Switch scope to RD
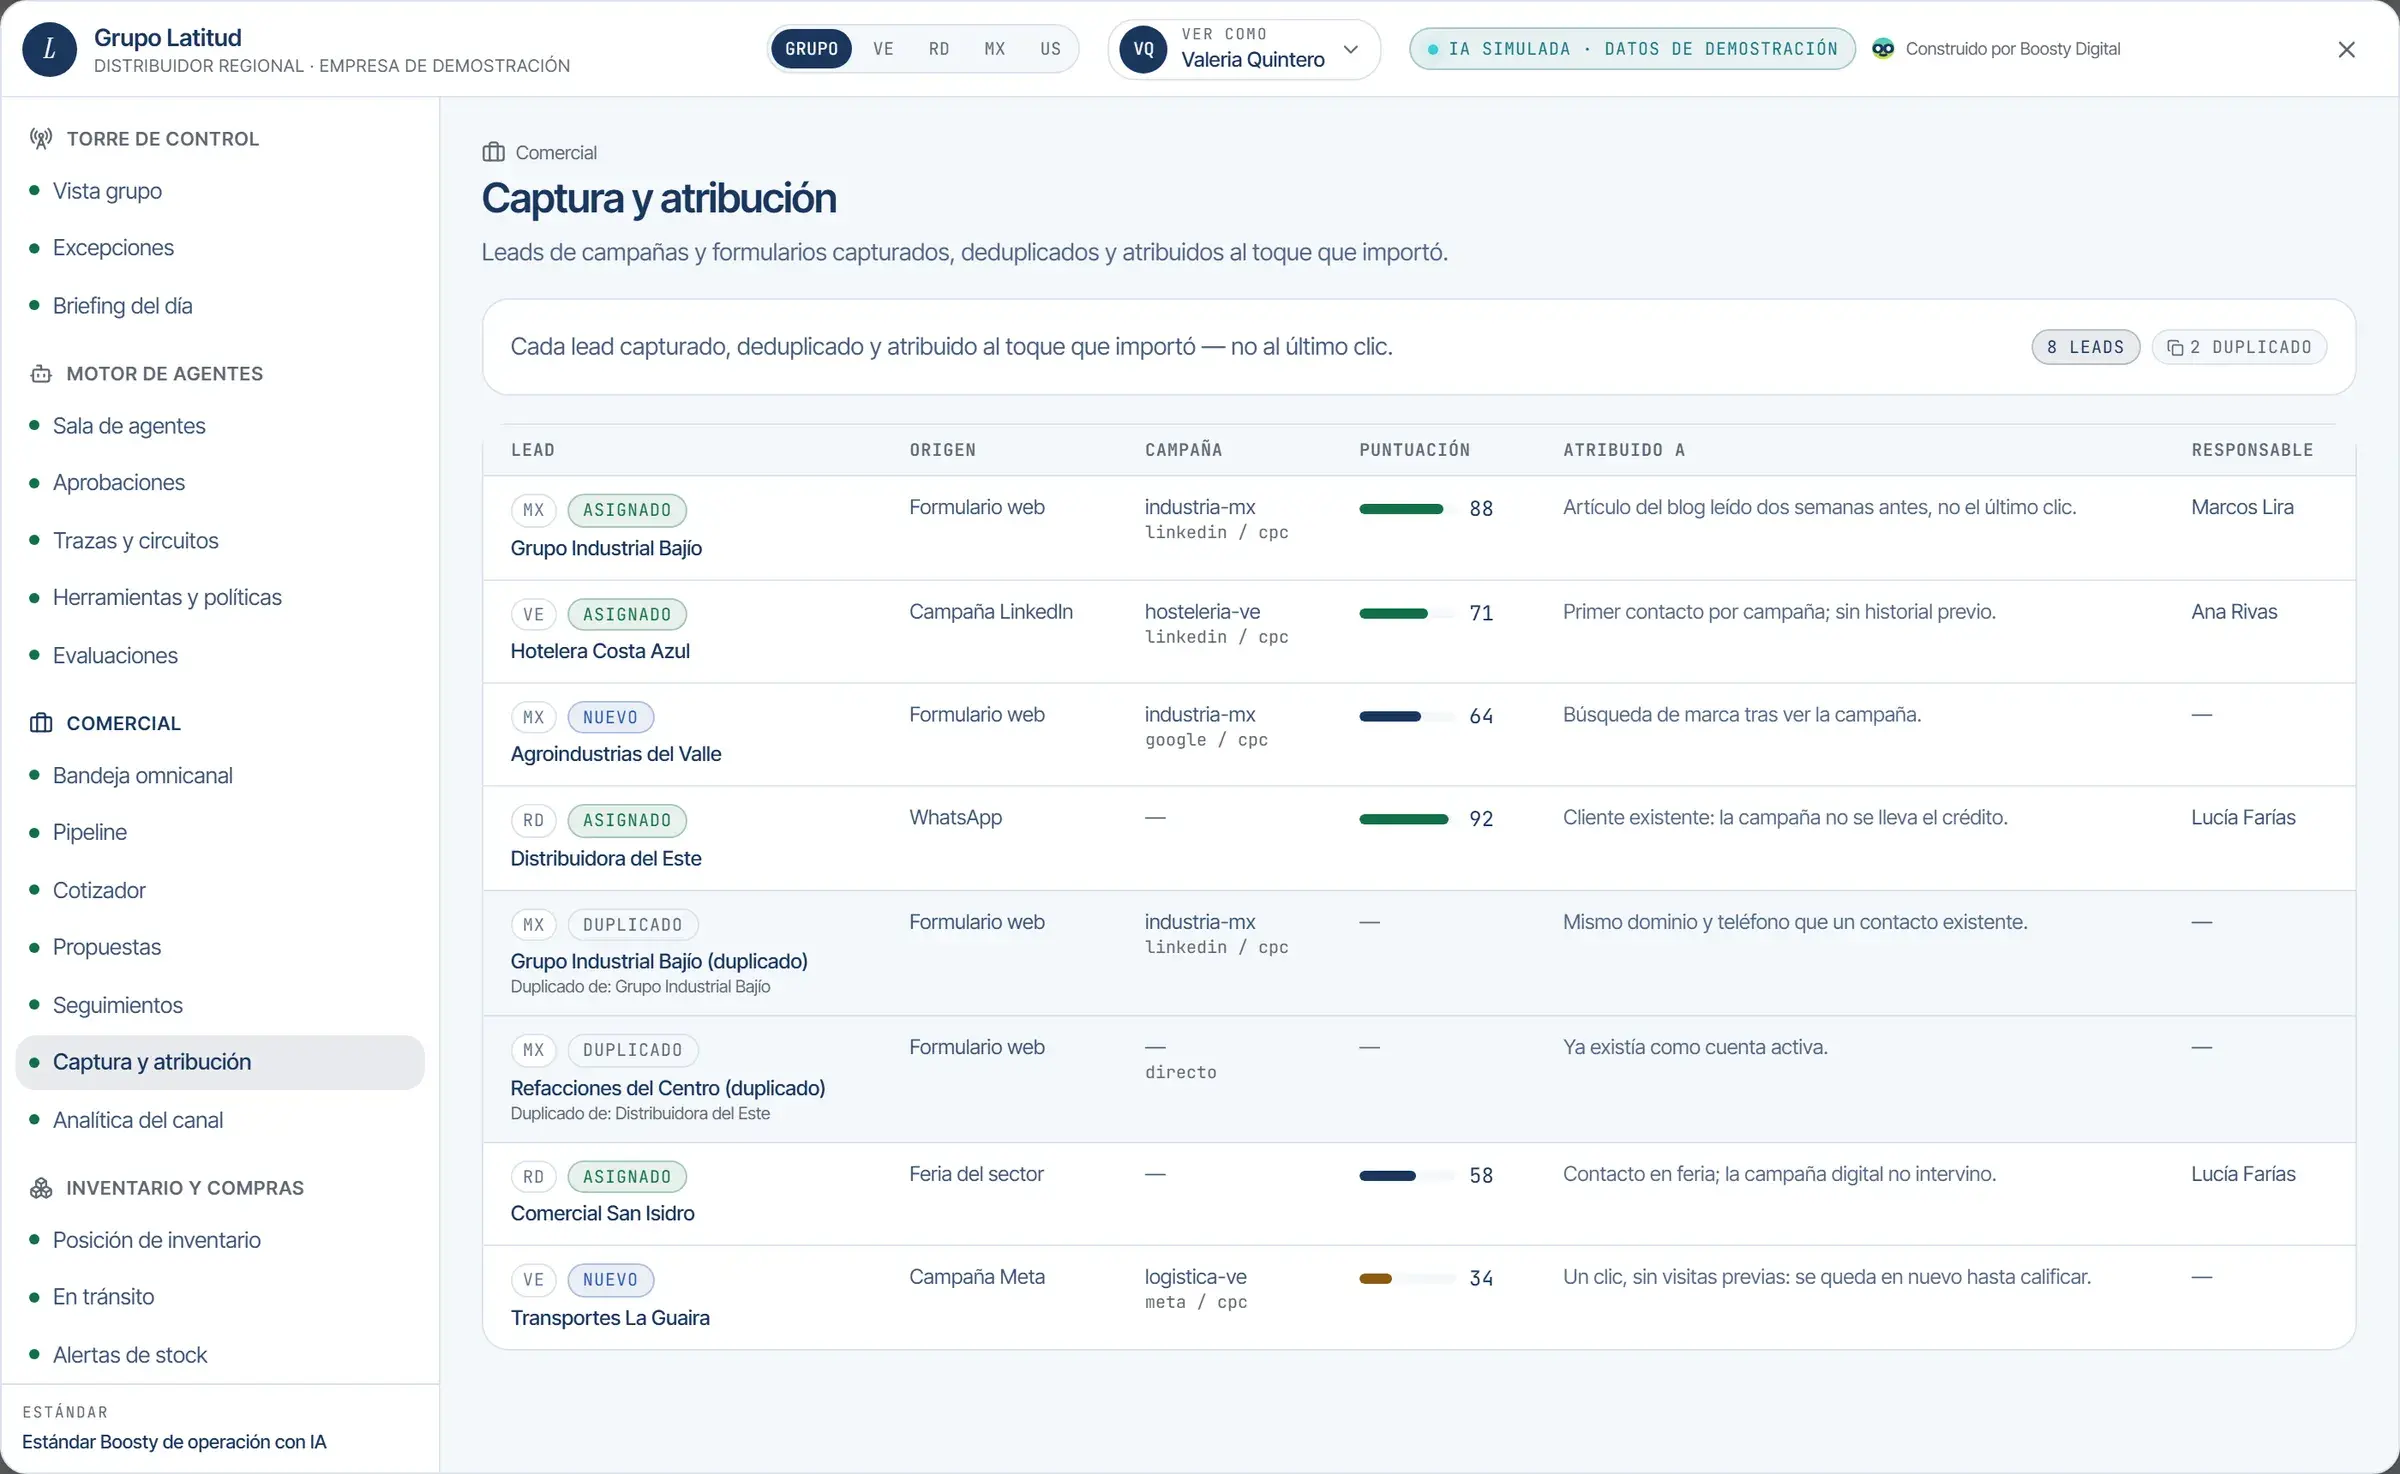 click(x=939, y=49)
